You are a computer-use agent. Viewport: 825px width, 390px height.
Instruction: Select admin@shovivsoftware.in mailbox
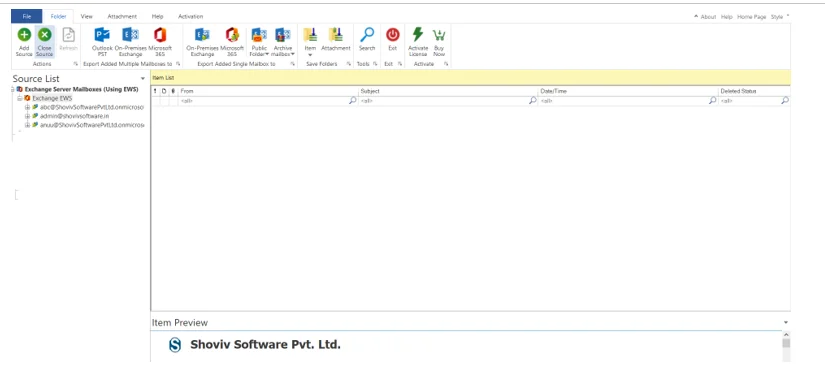75,116
